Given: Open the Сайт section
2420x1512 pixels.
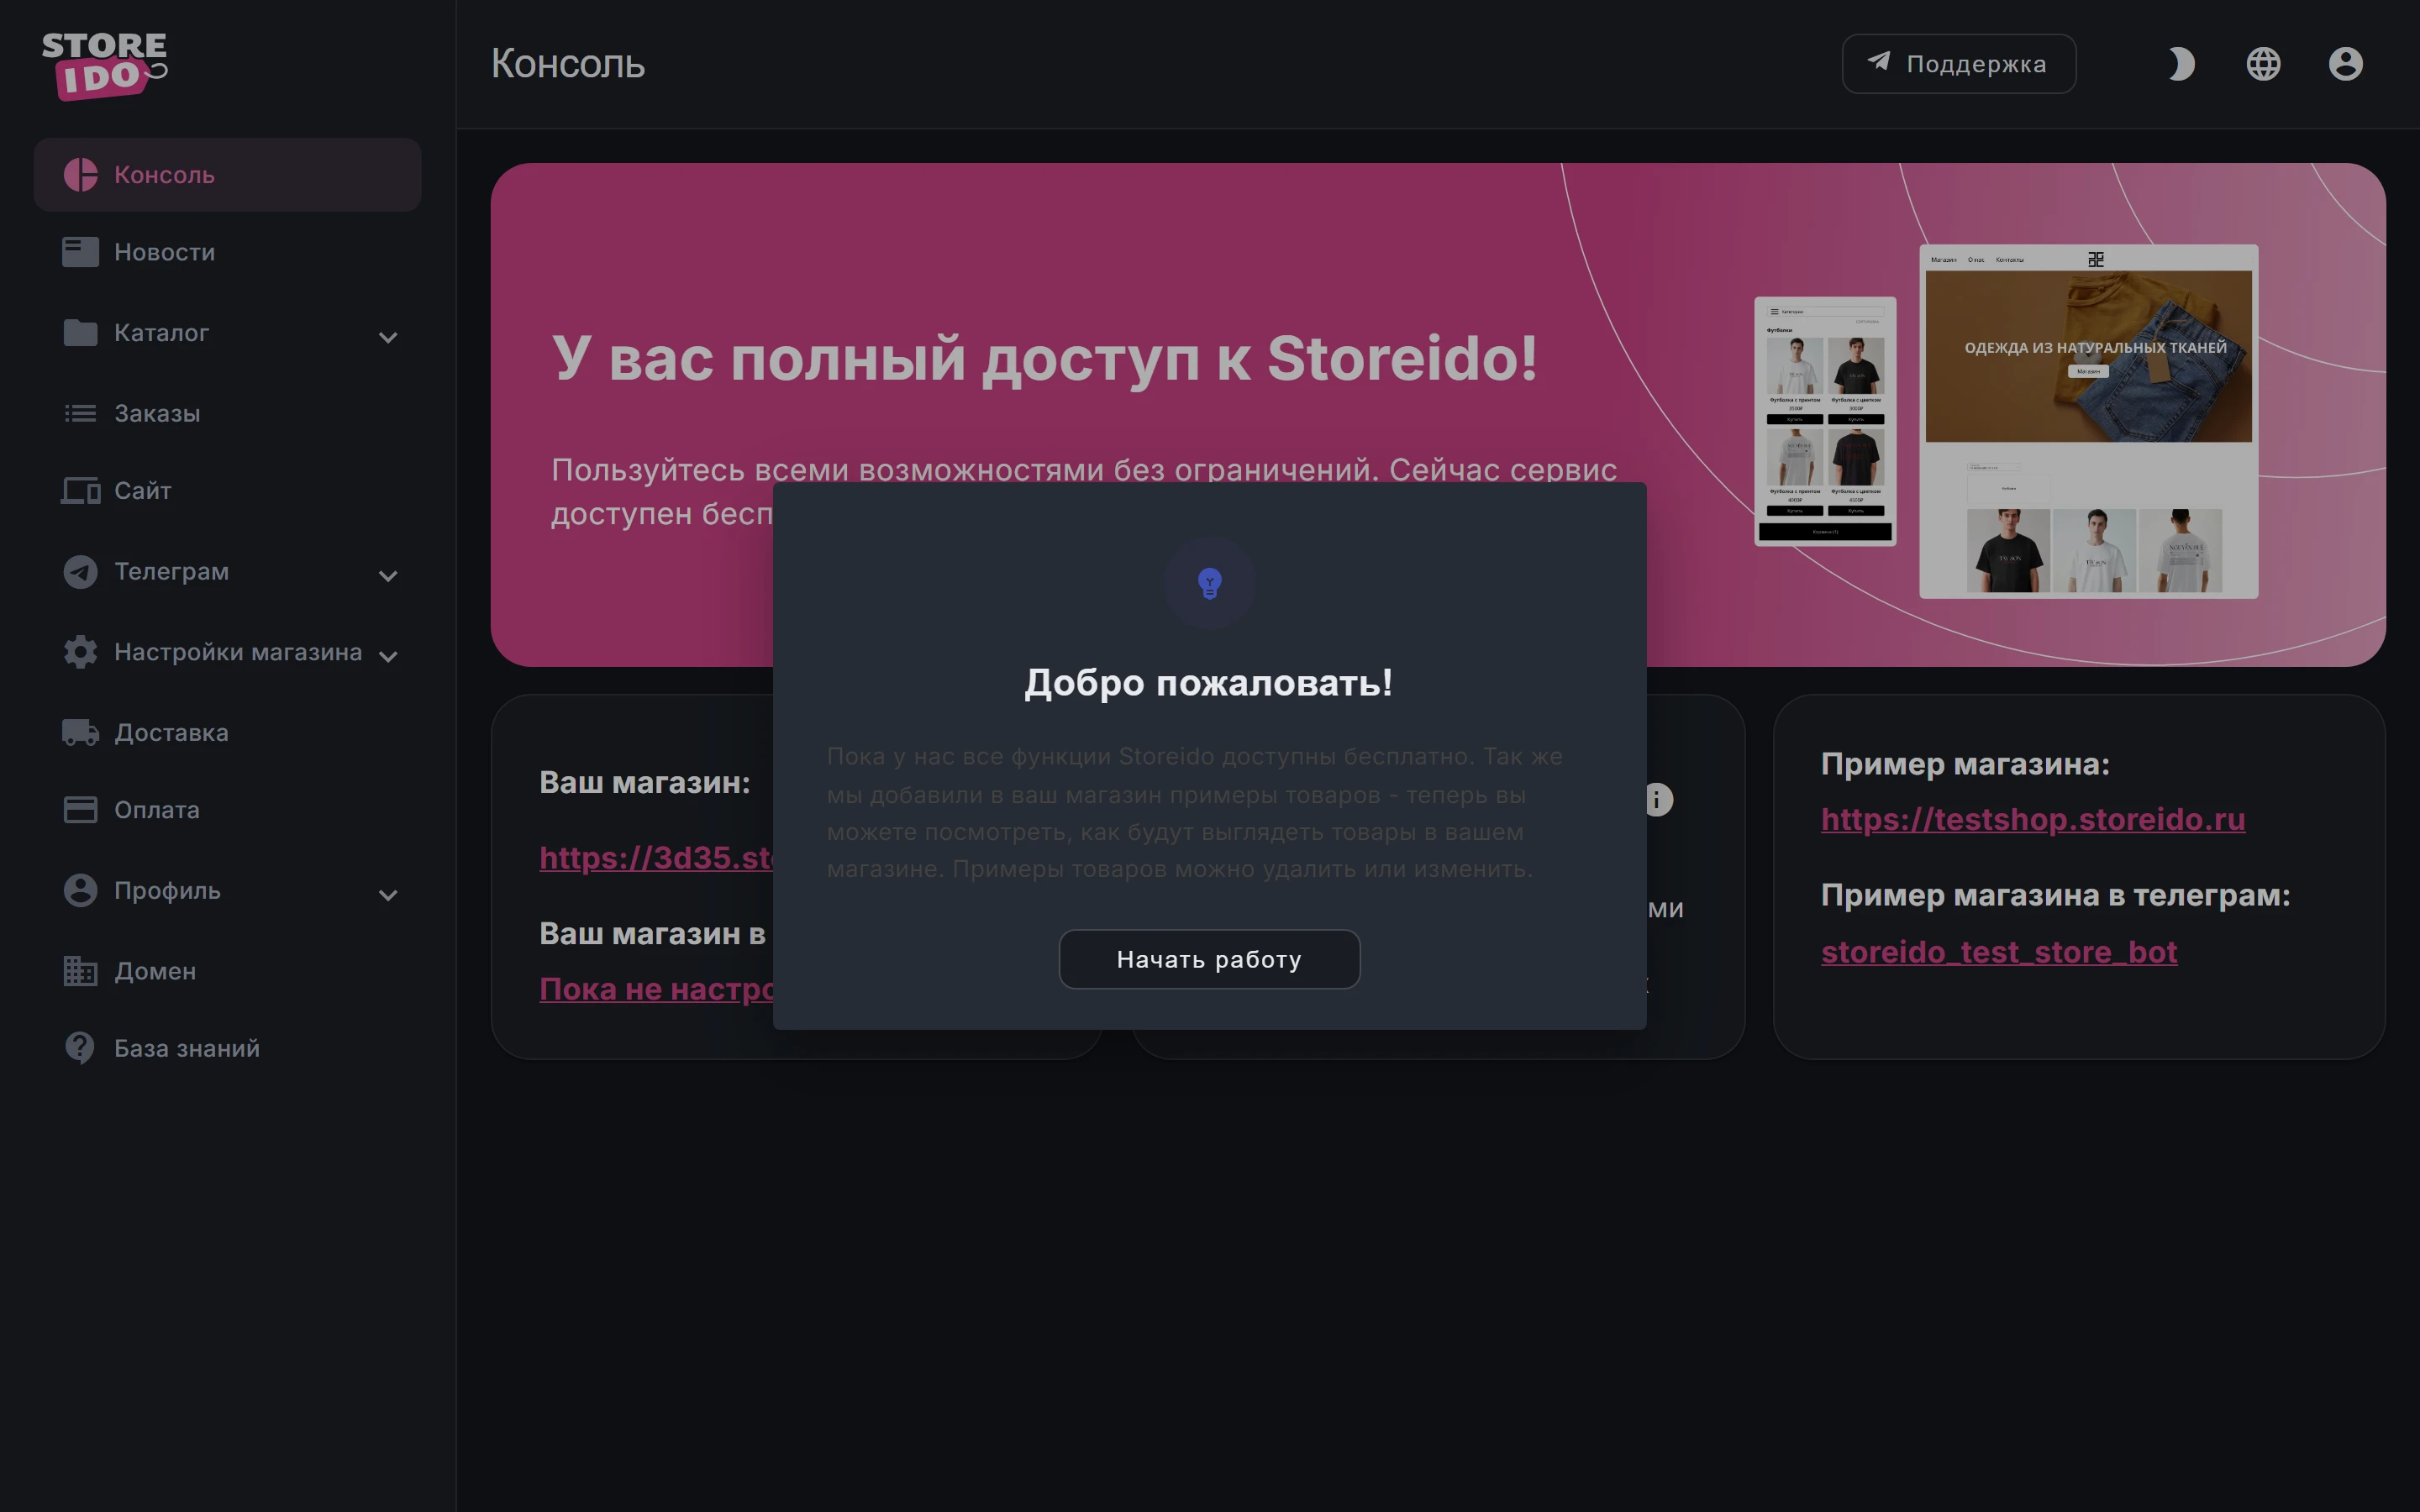Looking at the screenshot, I should [227, 491].
